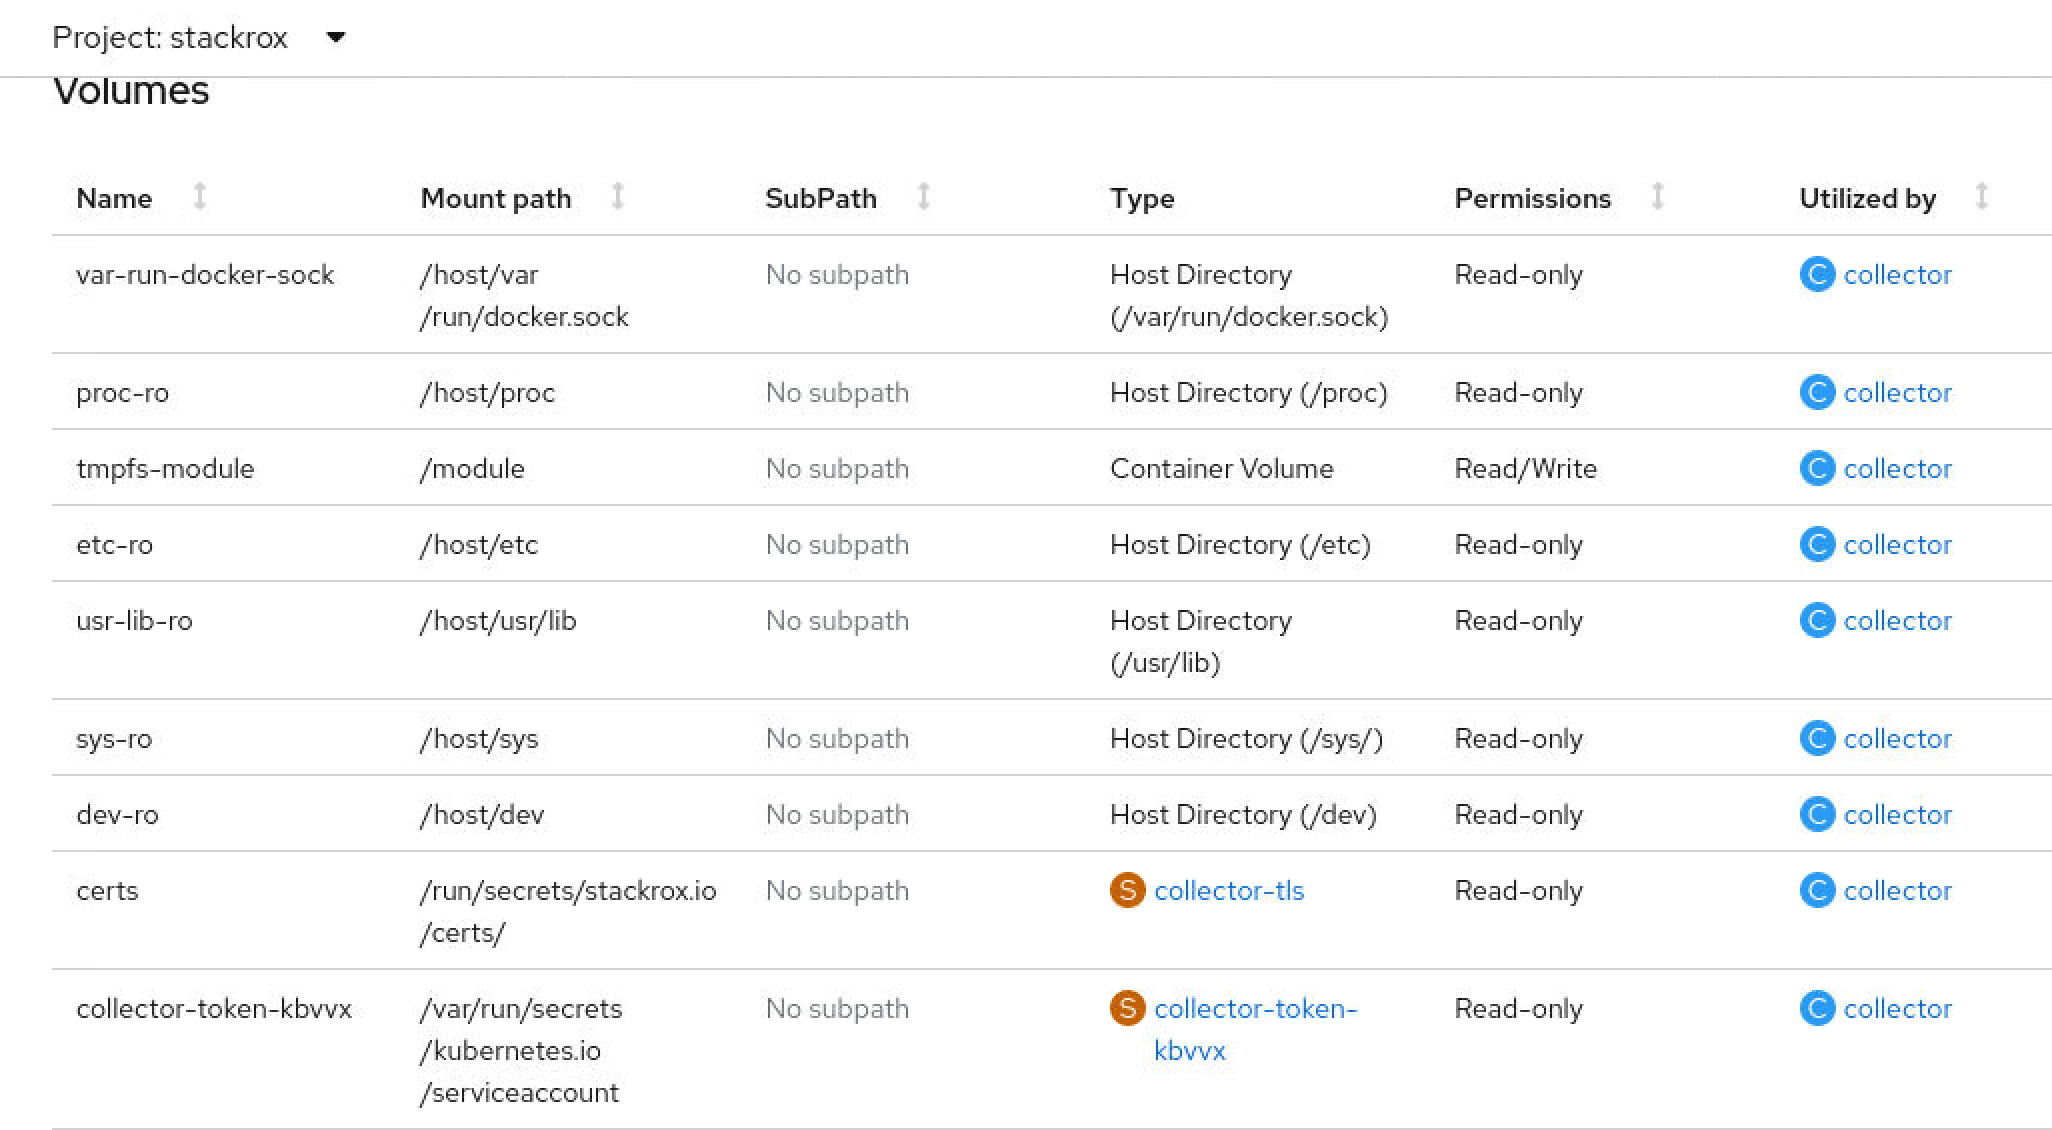Open the collector-token-kbvvx secret link
The height and width of the screenshot is (1130, 2052).
pyautogui.click(x=1254, y=1009)
